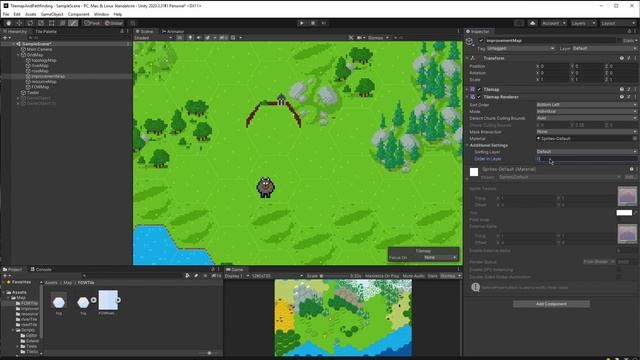The width and height of the screenshot is (640, 360).
Task: Open Transform component help icon
Action: [622, 58]
